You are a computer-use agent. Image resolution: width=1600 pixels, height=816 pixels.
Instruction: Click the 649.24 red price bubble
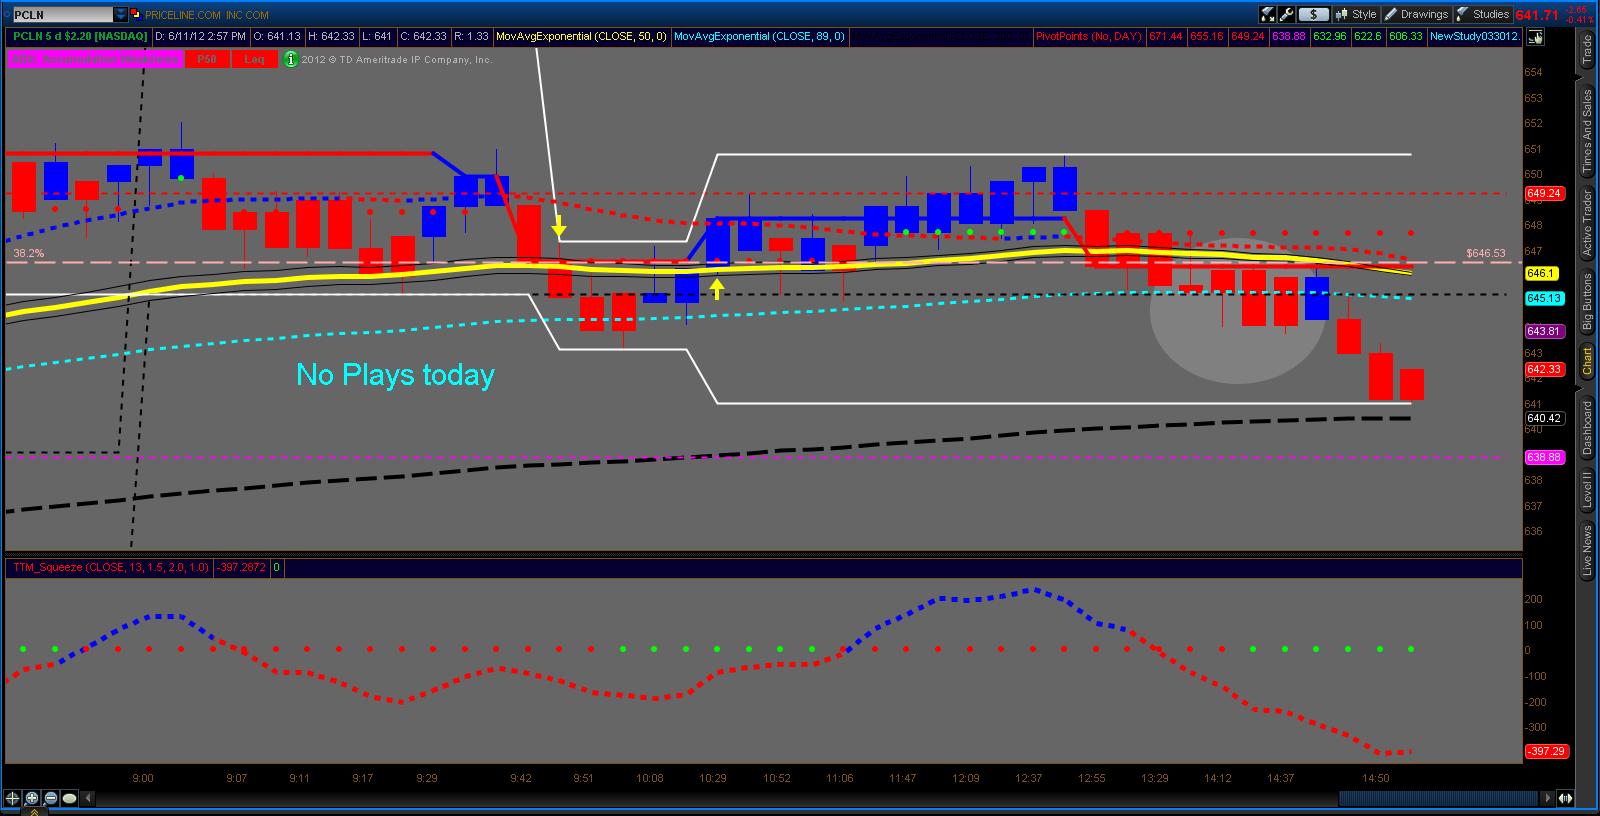1545,194
